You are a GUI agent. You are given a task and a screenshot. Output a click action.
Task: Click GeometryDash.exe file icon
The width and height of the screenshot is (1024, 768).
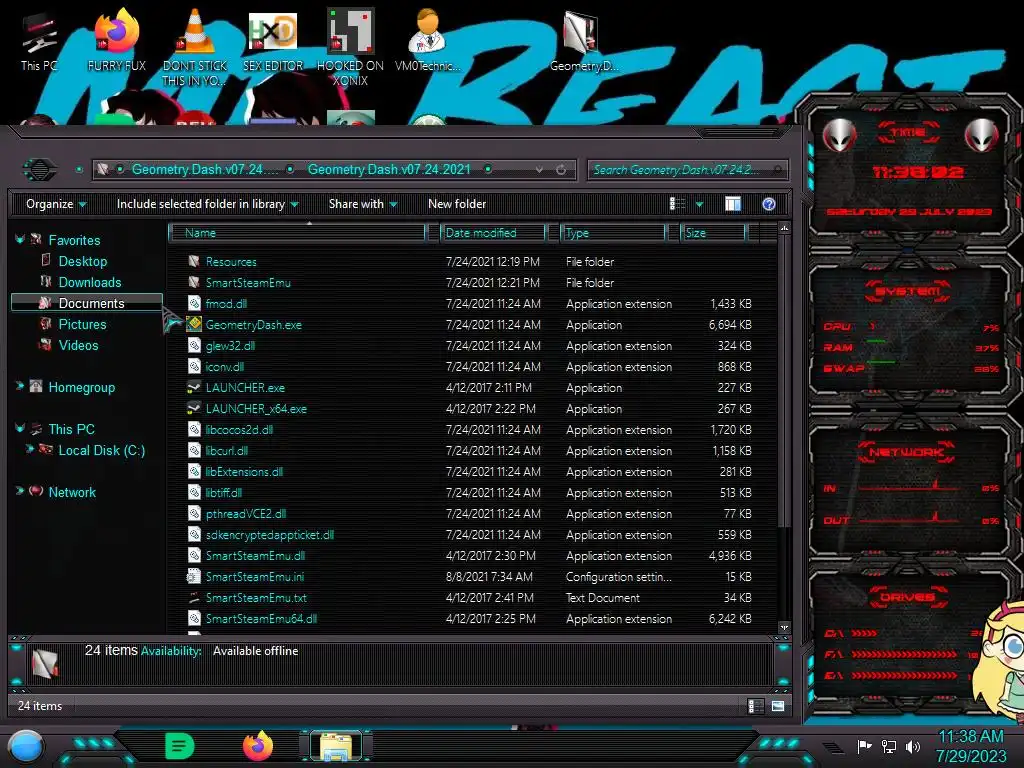194,325
